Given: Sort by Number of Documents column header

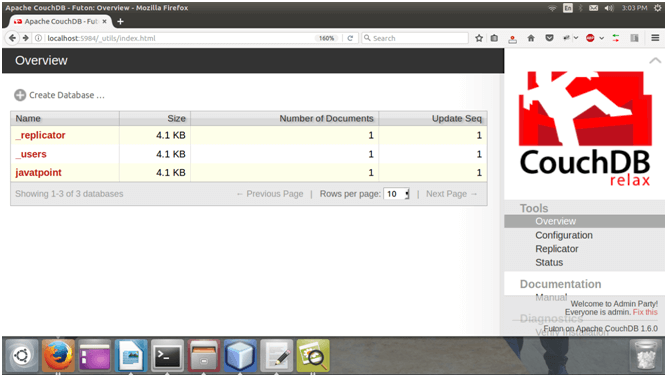Looking at the screenshot, I should click(x=285, y=118).
